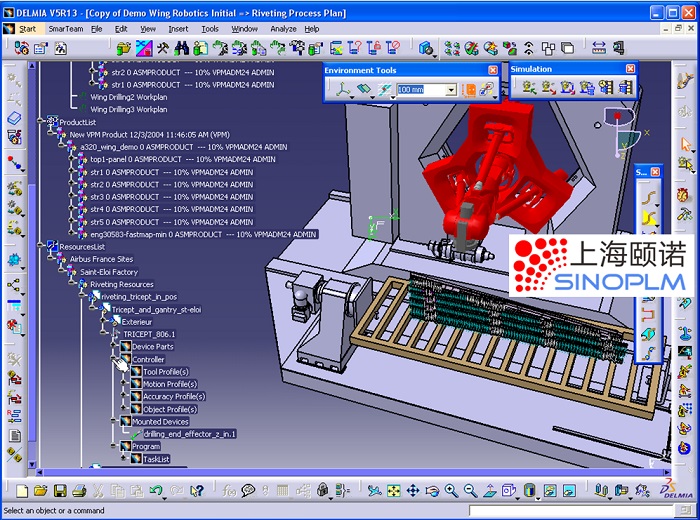Select the Airbus France Sites node

click(101, 259)
